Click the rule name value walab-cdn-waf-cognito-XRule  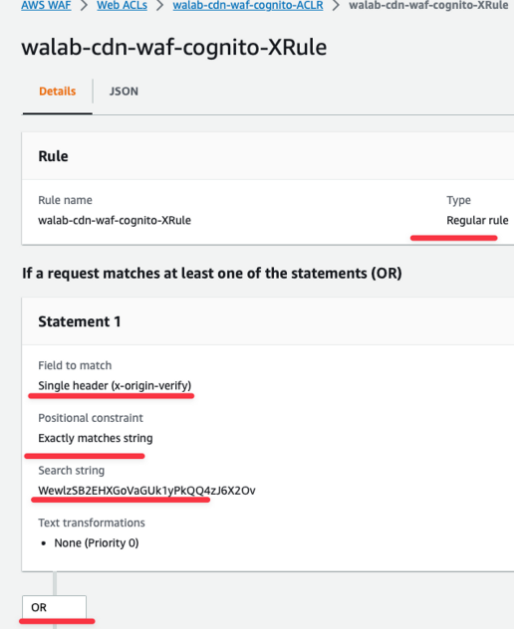(x=114, y=220)
